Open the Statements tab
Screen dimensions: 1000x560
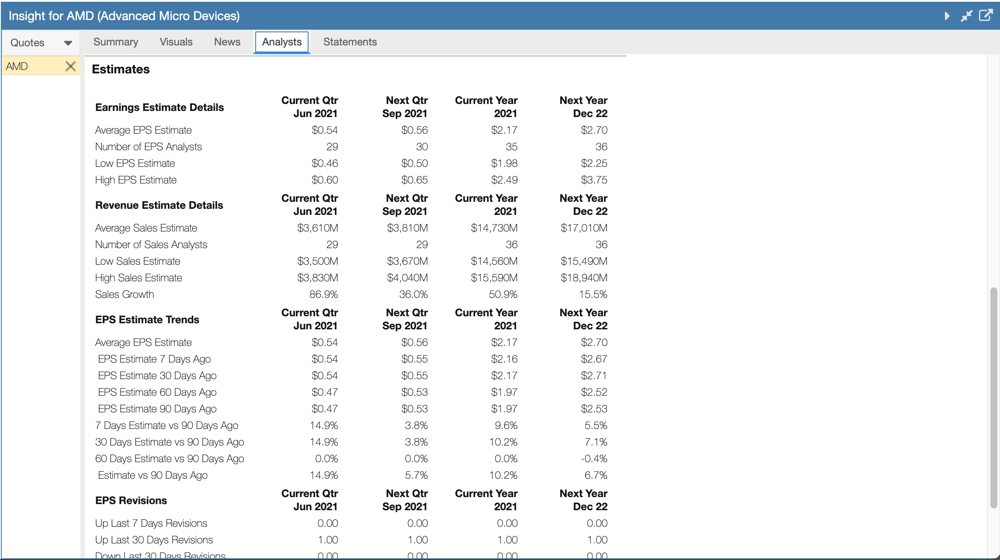tap(349, 41)
